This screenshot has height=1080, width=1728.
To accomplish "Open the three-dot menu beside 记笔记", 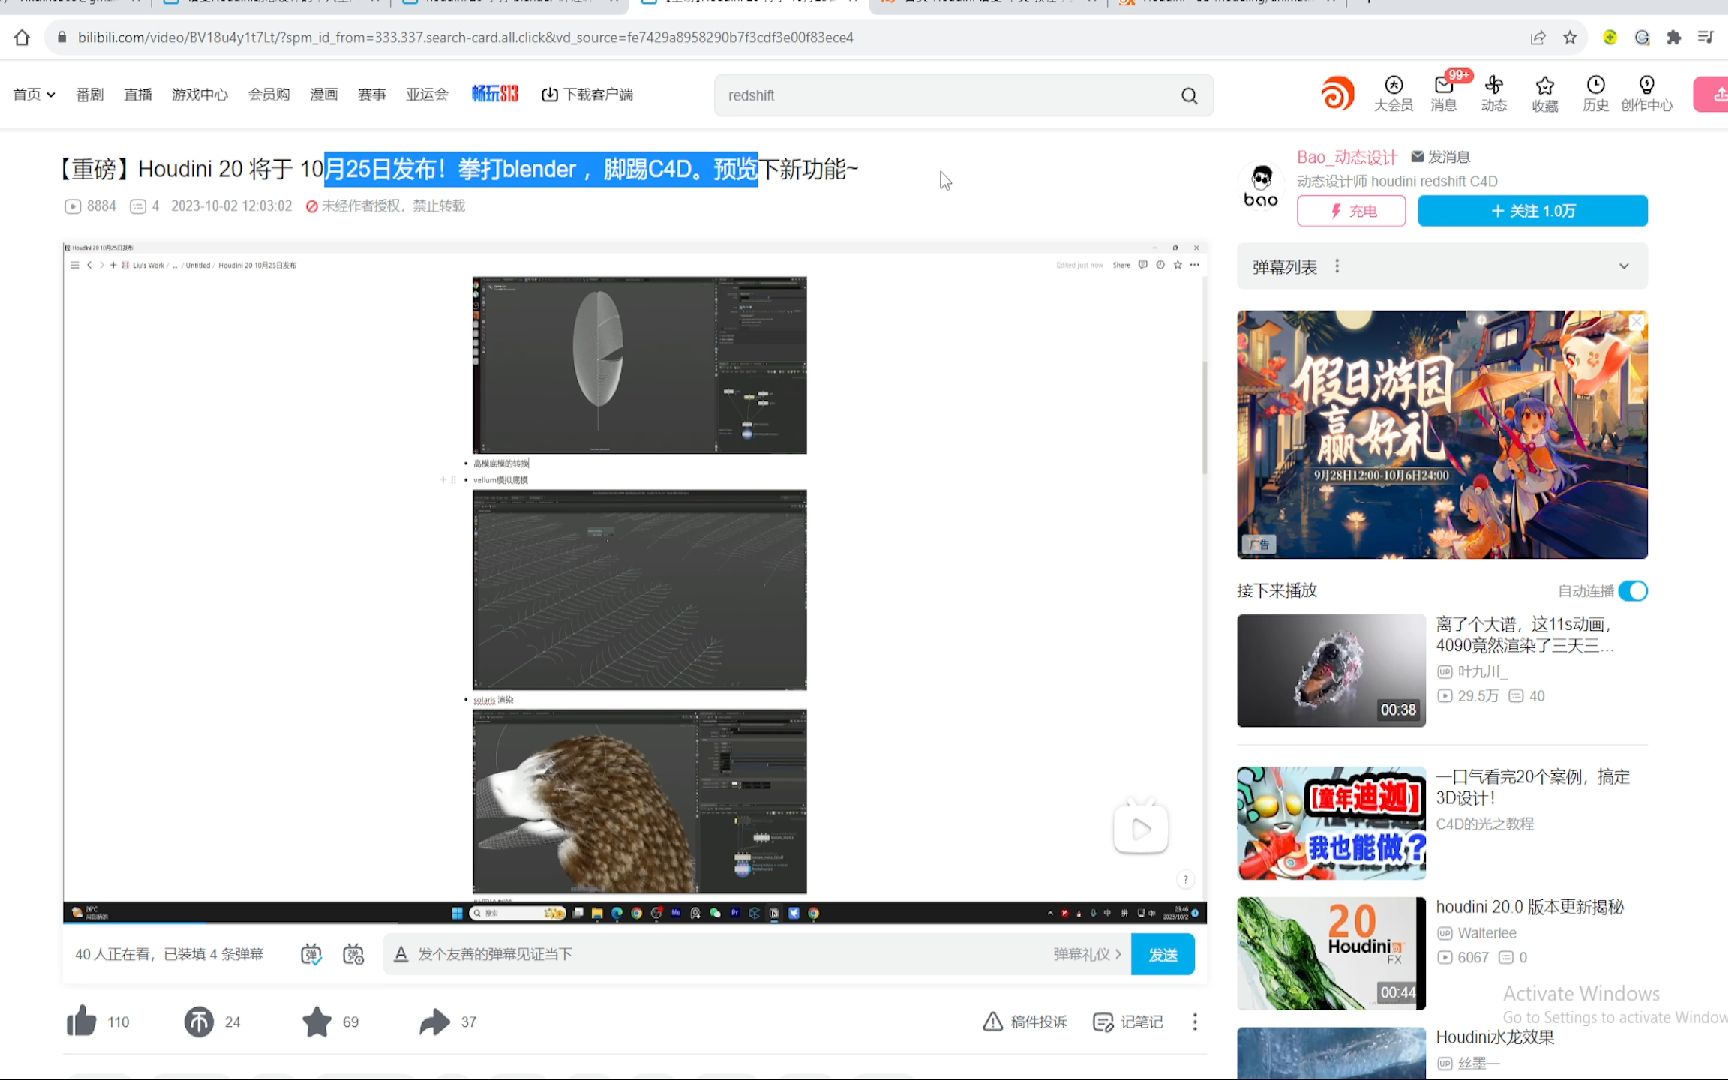I will pyautogui.click(x=1194, y=1022).
